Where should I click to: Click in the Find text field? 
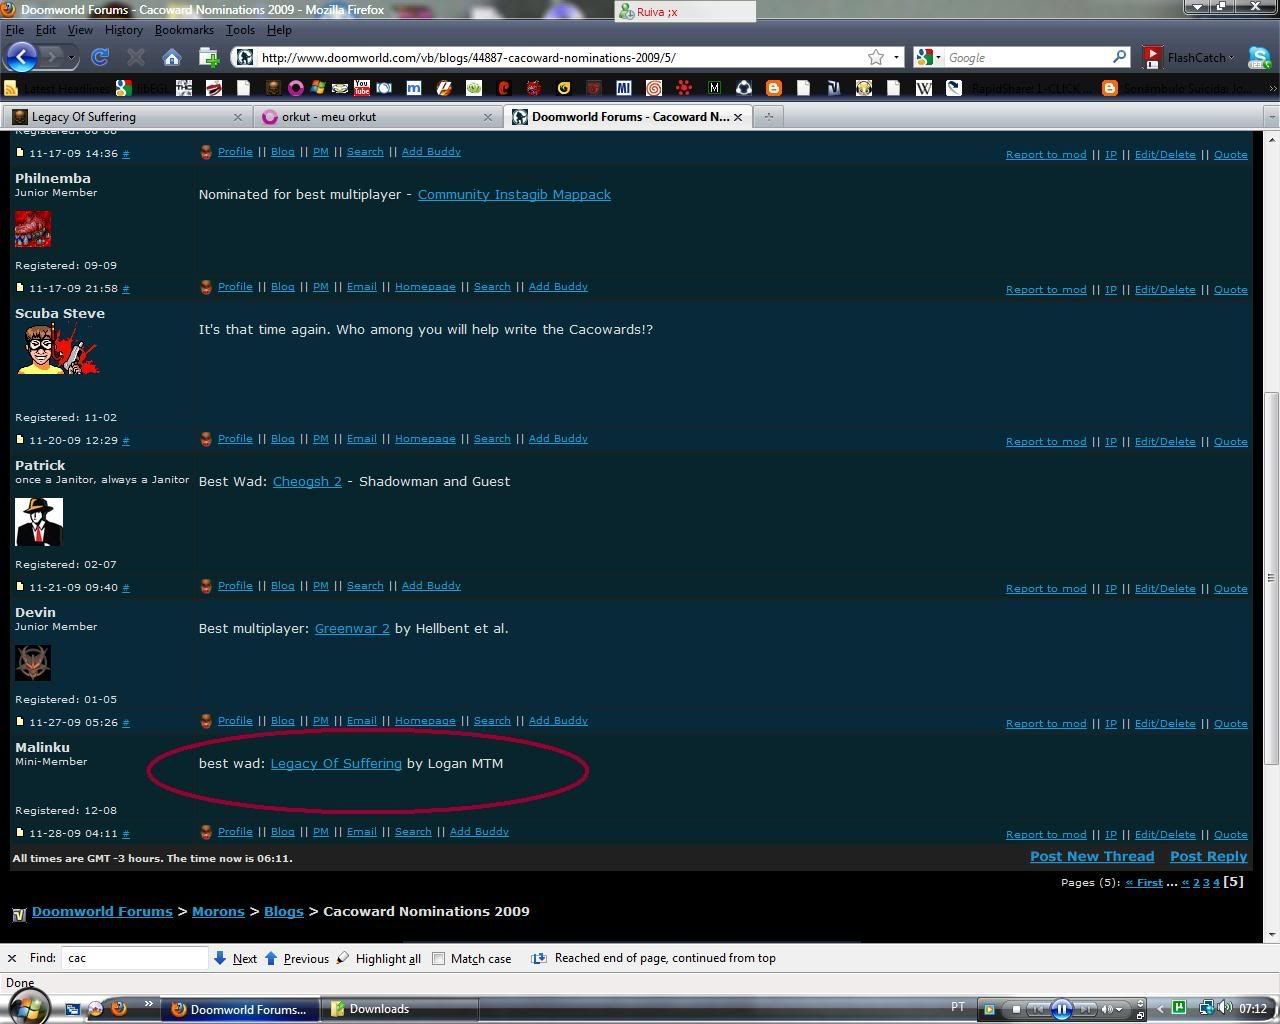tap(134, 958)
